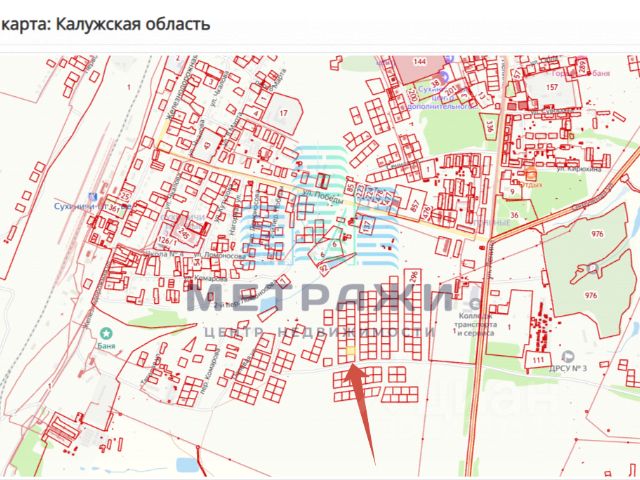
Task: Select the orange Отдых place icon
Action: [x=531, y=174]
